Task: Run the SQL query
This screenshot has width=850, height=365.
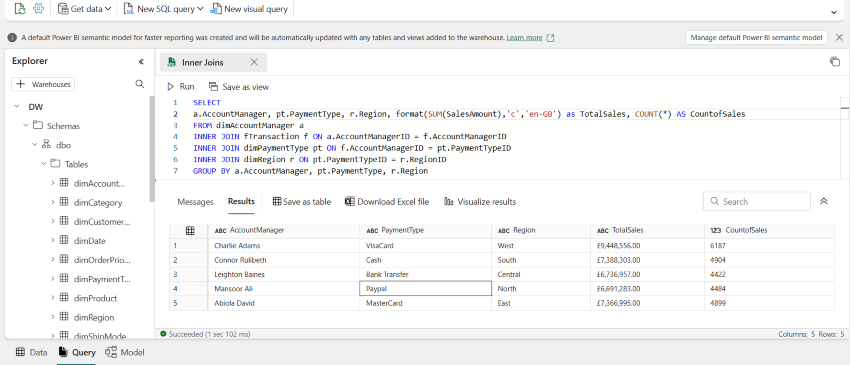Action: coord(181,87)
